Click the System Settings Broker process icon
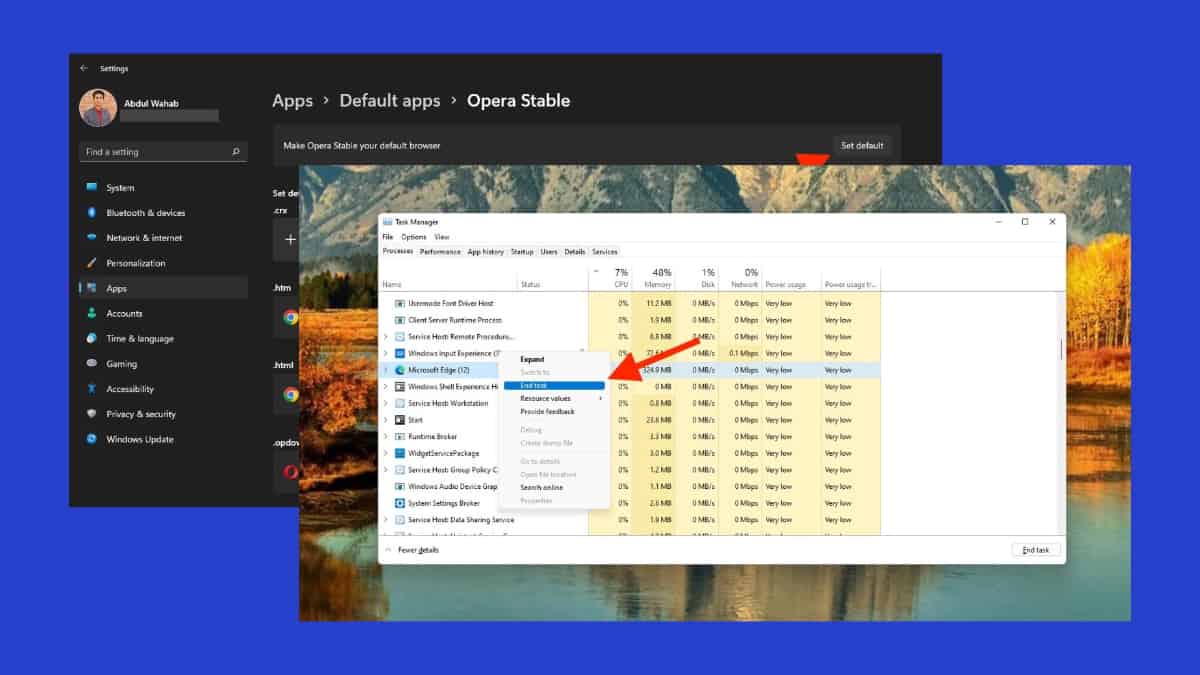Viewport: 1200px width, 675px height. (x=400, y=503)
